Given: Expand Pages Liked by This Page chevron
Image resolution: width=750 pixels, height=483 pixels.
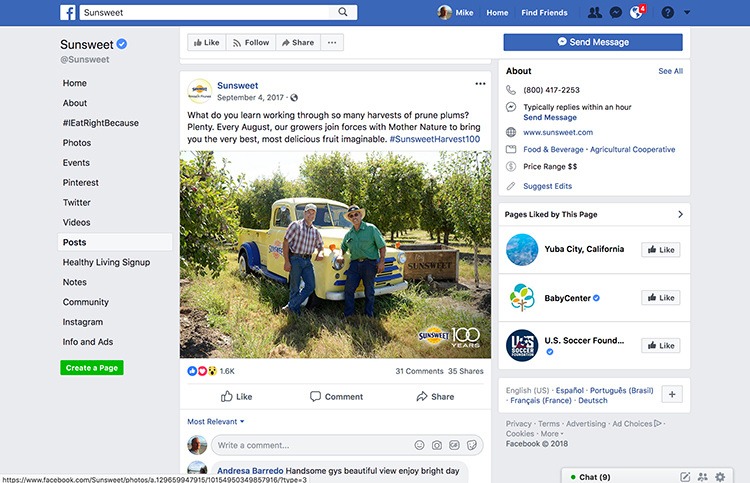Looking at the screenshot, I should [680, 214].
